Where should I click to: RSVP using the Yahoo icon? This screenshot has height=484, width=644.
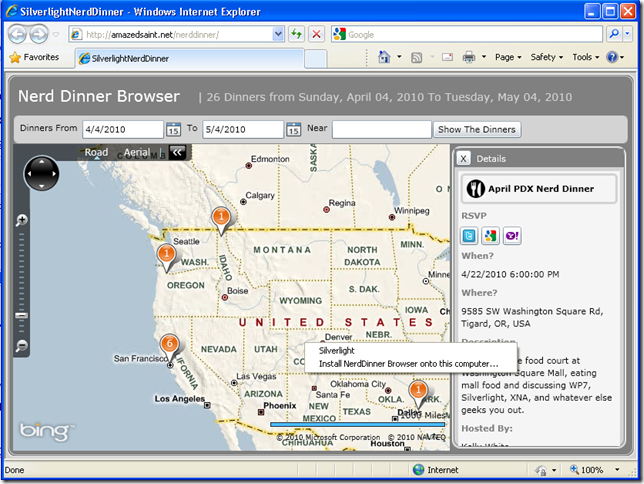click(509, 235)
